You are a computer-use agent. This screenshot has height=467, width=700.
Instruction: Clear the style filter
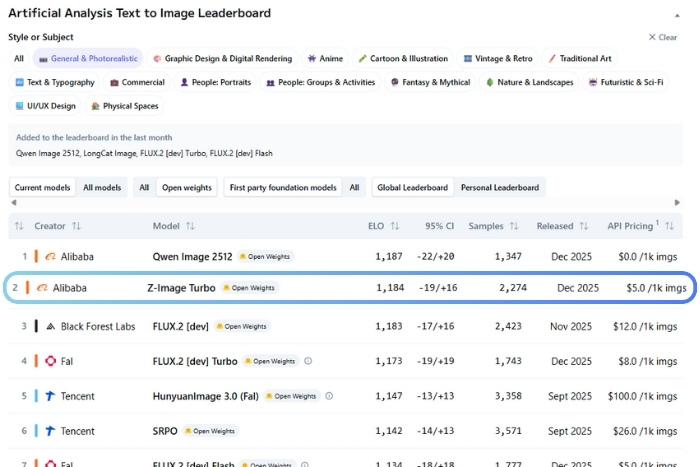(x=662, y=37)
